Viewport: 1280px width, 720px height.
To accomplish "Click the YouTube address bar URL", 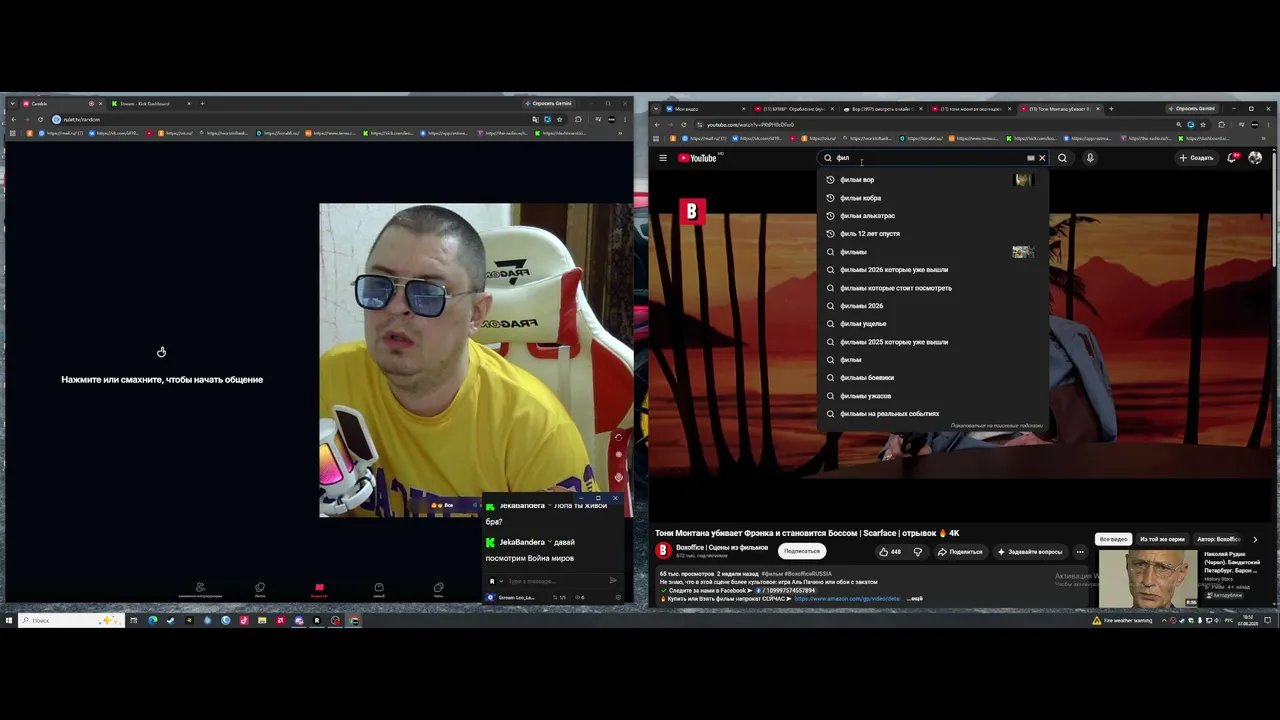I will (750, 125).
